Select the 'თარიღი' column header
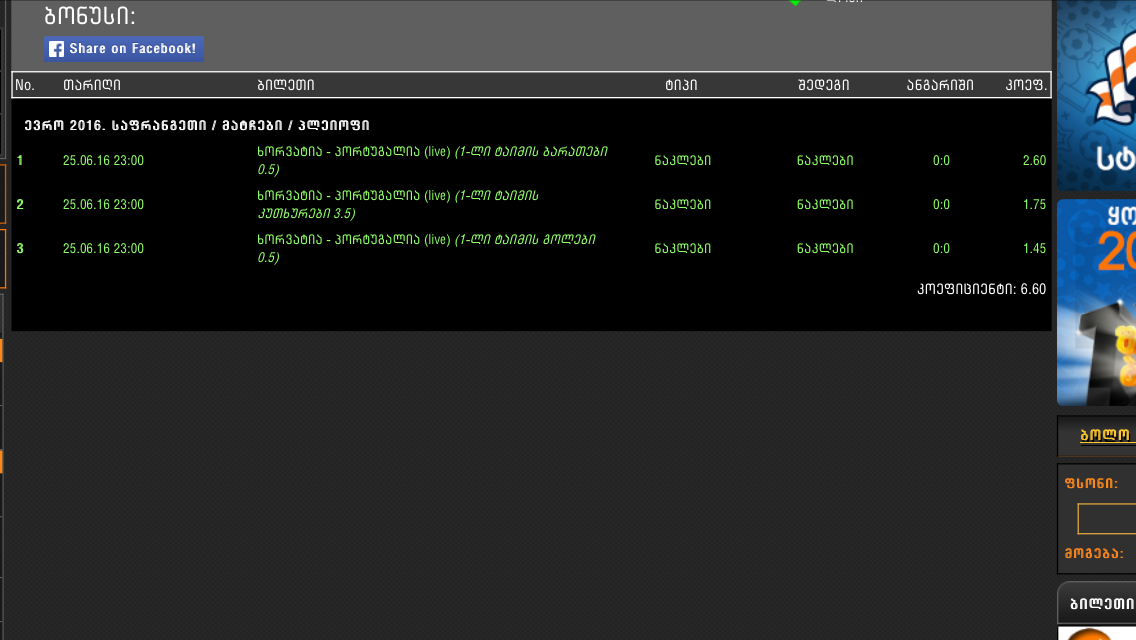This screenshot has width=1136, height=640. point(92,85)
